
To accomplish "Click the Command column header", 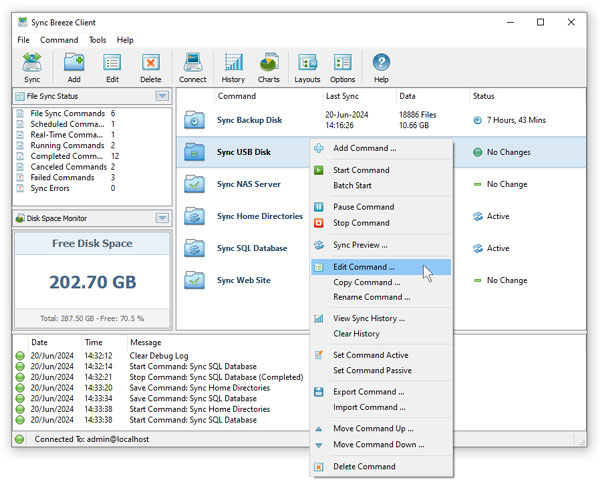I will (268, 96).
